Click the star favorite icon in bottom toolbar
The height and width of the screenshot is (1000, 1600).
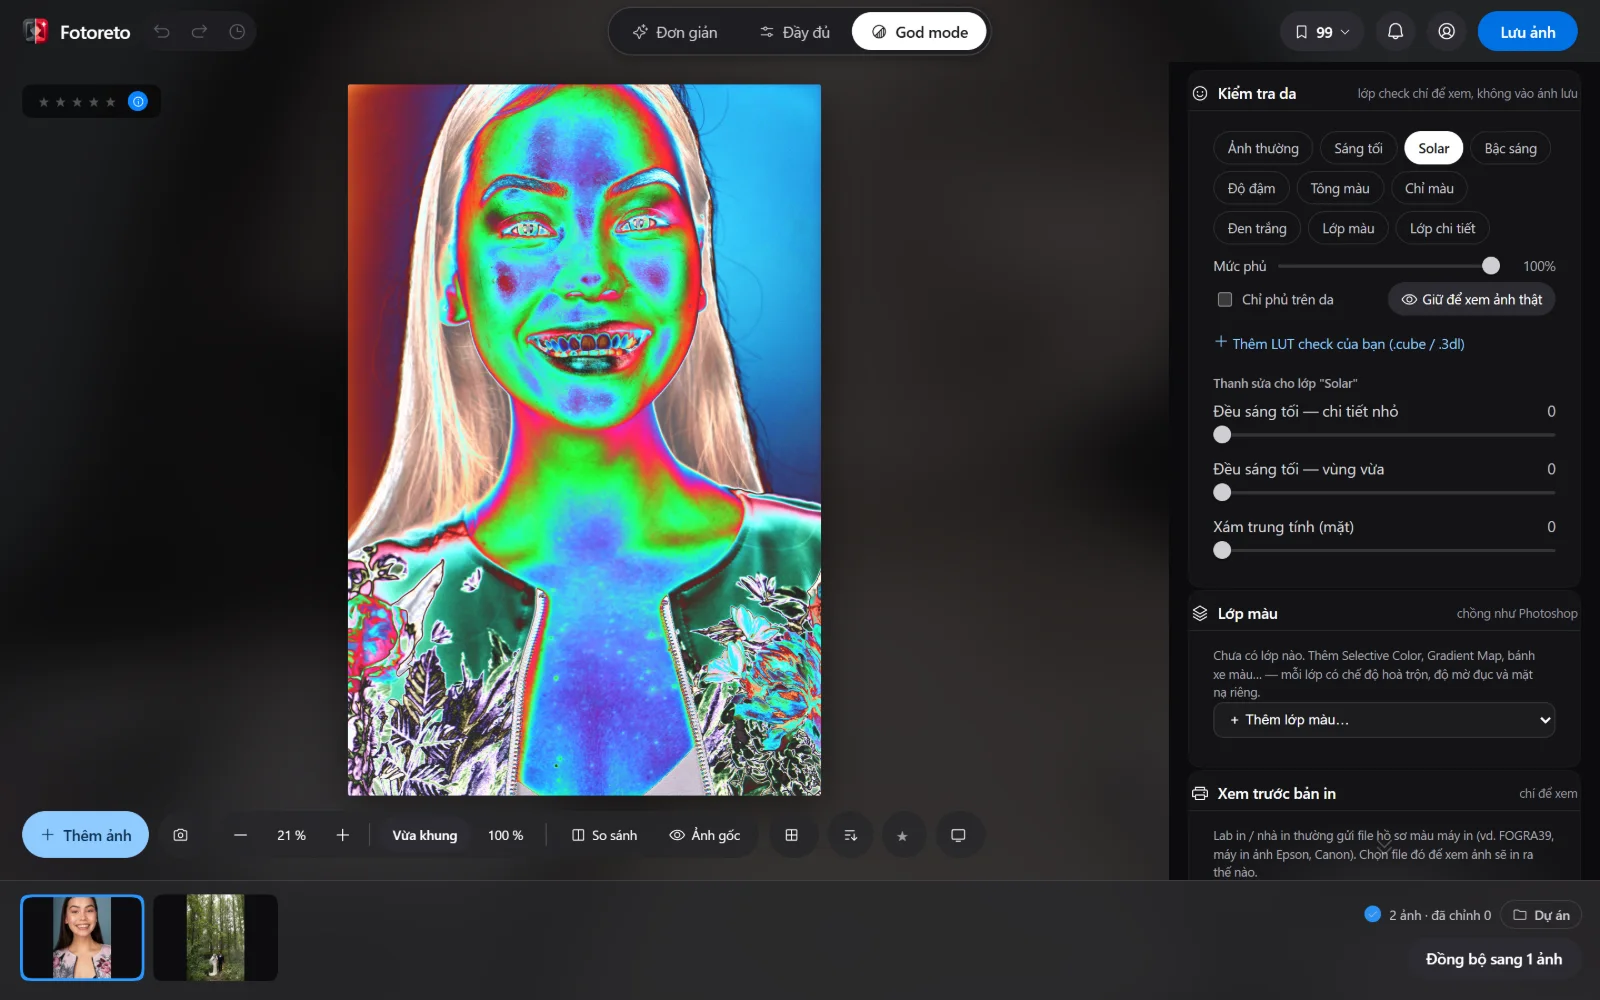pyautogui.click(x=902, y=835)
